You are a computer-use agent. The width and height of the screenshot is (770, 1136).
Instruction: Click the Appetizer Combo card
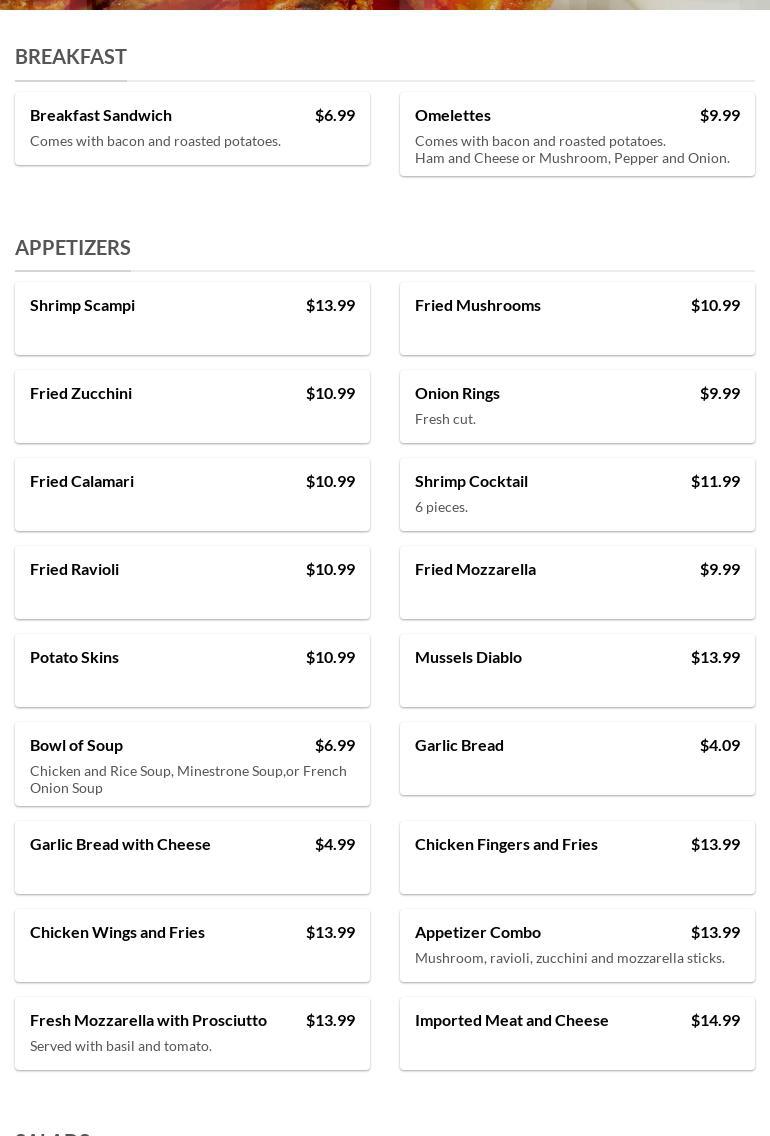[x=577, y=945]
